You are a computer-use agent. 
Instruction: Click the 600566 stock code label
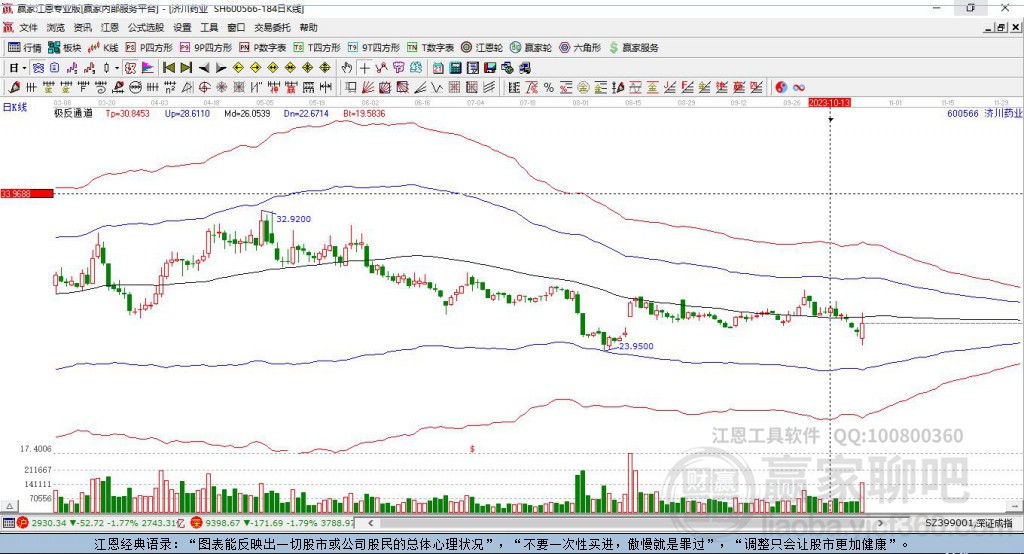[963, 114]
